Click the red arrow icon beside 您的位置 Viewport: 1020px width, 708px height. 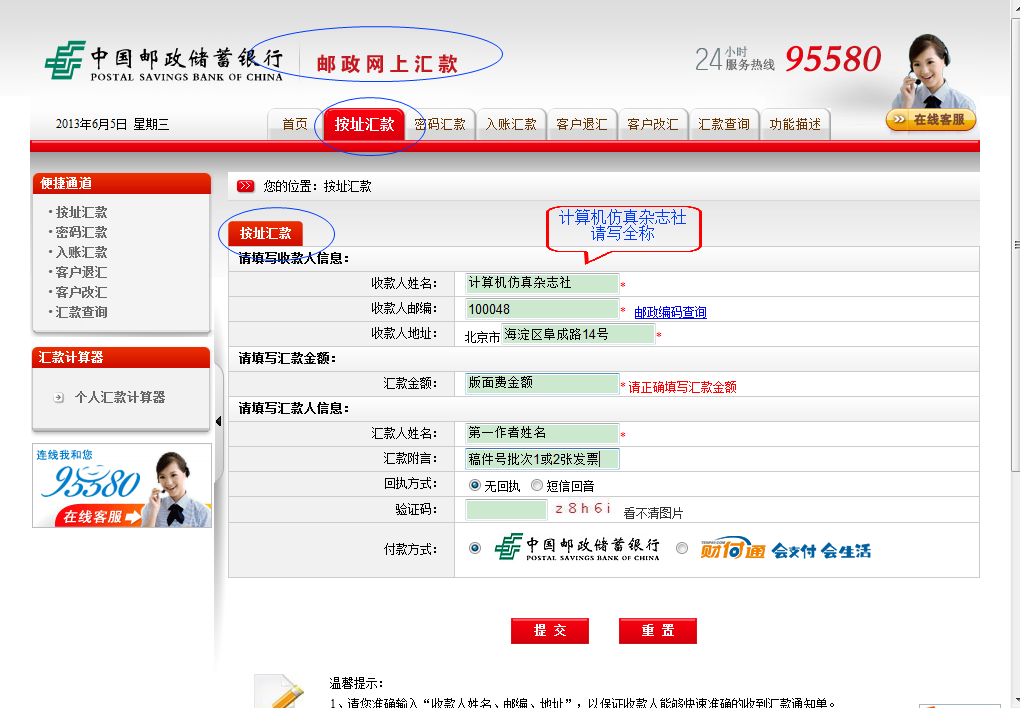[x=245, y=186]
